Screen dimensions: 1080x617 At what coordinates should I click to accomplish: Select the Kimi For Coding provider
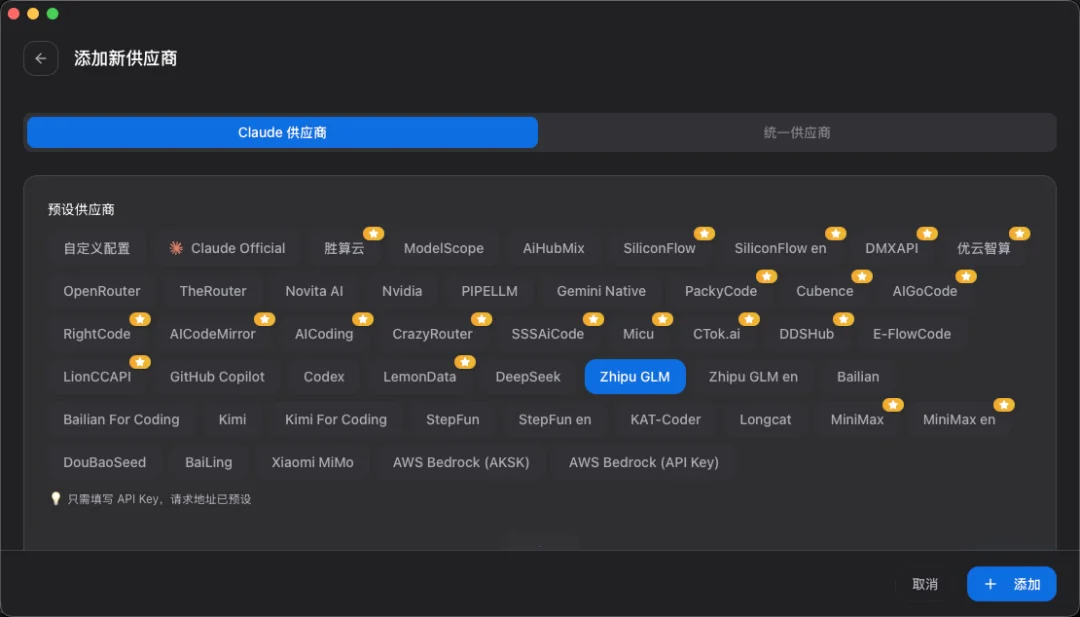tap(336, 419)
